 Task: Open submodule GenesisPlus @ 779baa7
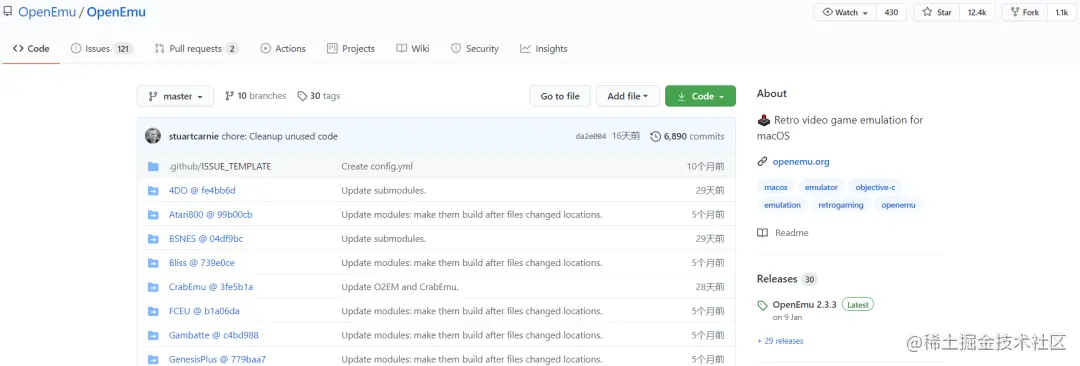tap(217, 360)
